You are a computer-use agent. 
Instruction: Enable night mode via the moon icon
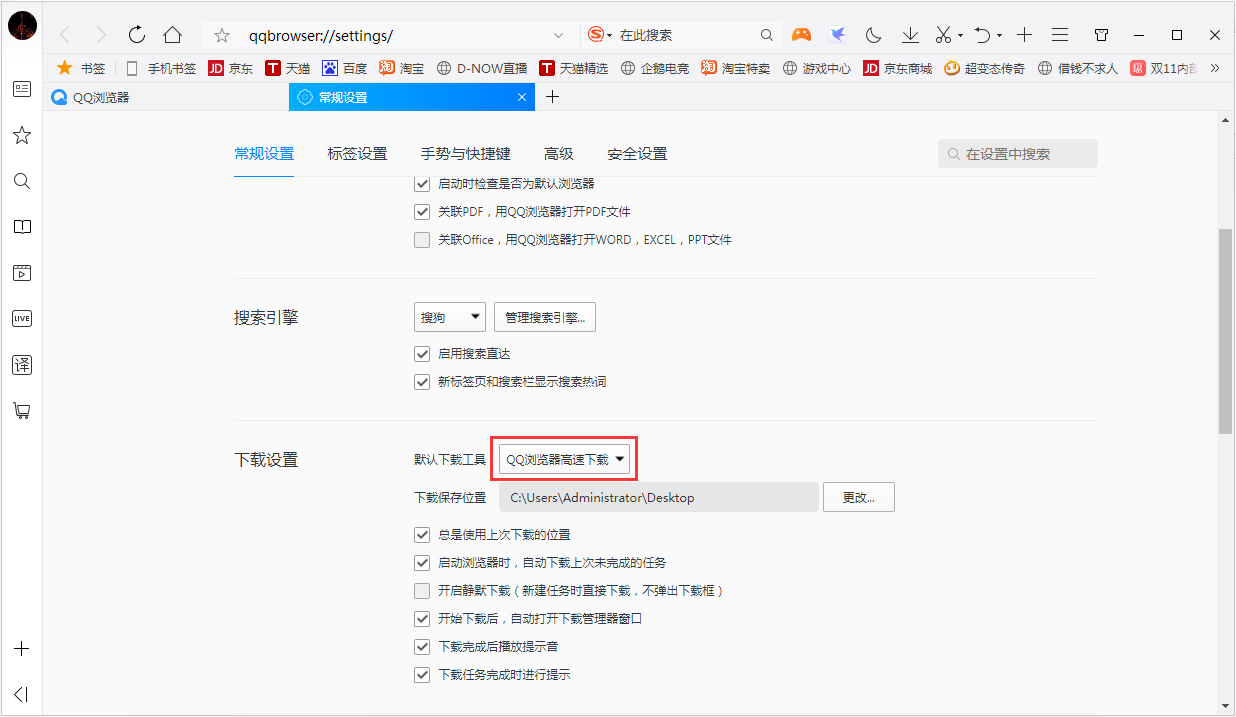point(873,34)
